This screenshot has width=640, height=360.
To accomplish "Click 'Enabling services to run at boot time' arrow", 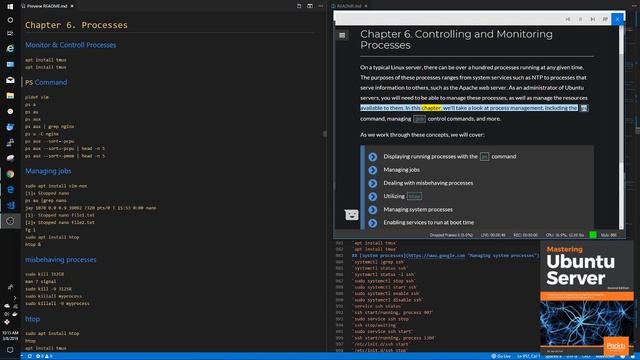I will pyautogui.click(x=373, y=223).
